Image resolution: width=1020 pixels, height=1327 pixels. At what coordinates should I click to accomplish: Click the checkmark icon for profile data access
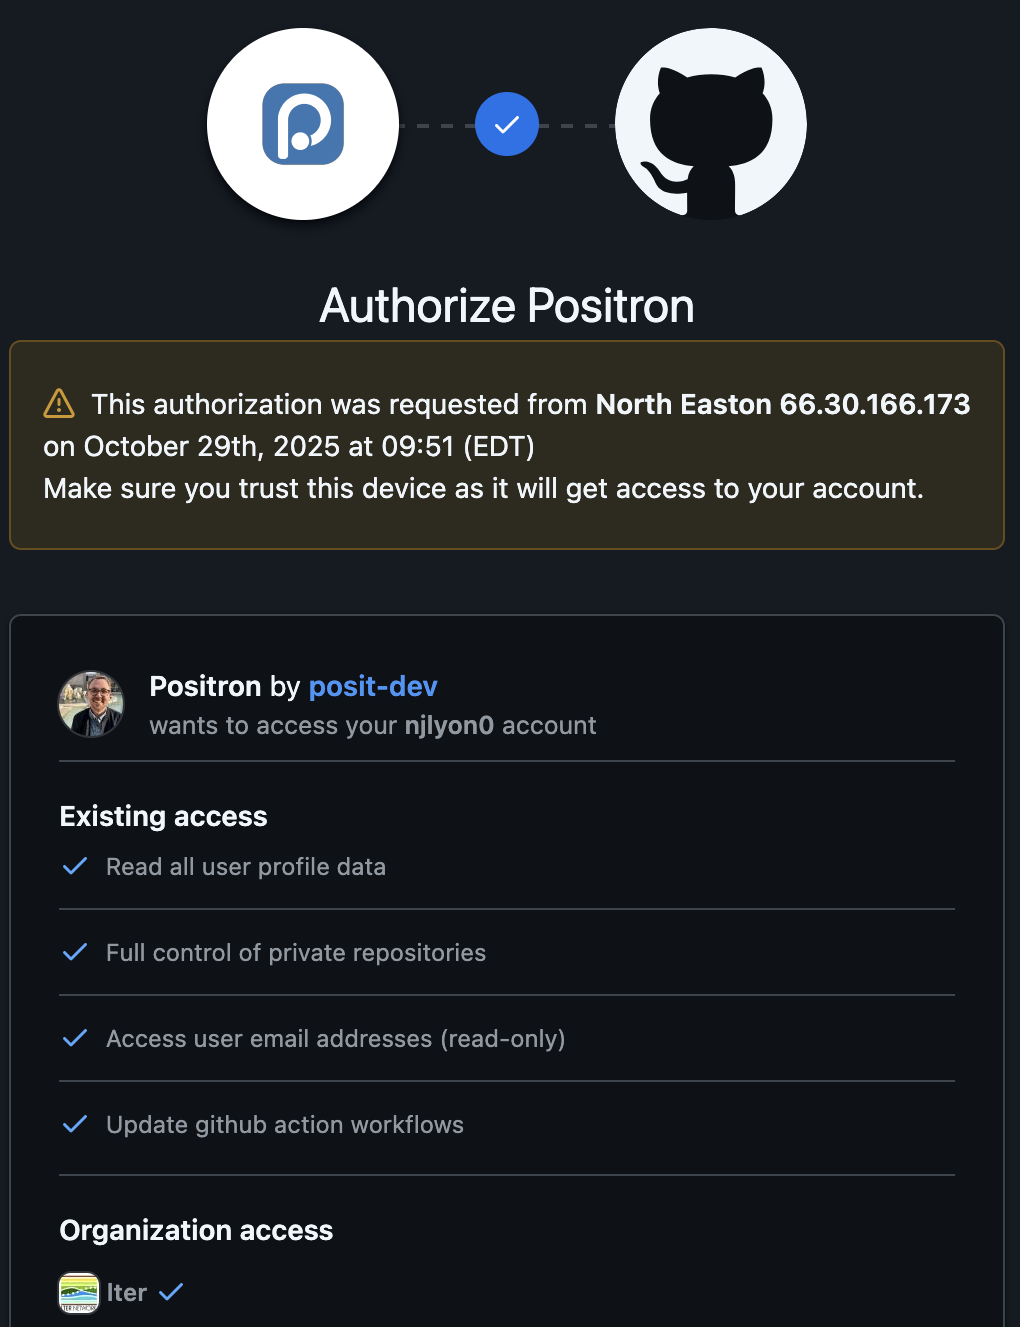point(74,866)
